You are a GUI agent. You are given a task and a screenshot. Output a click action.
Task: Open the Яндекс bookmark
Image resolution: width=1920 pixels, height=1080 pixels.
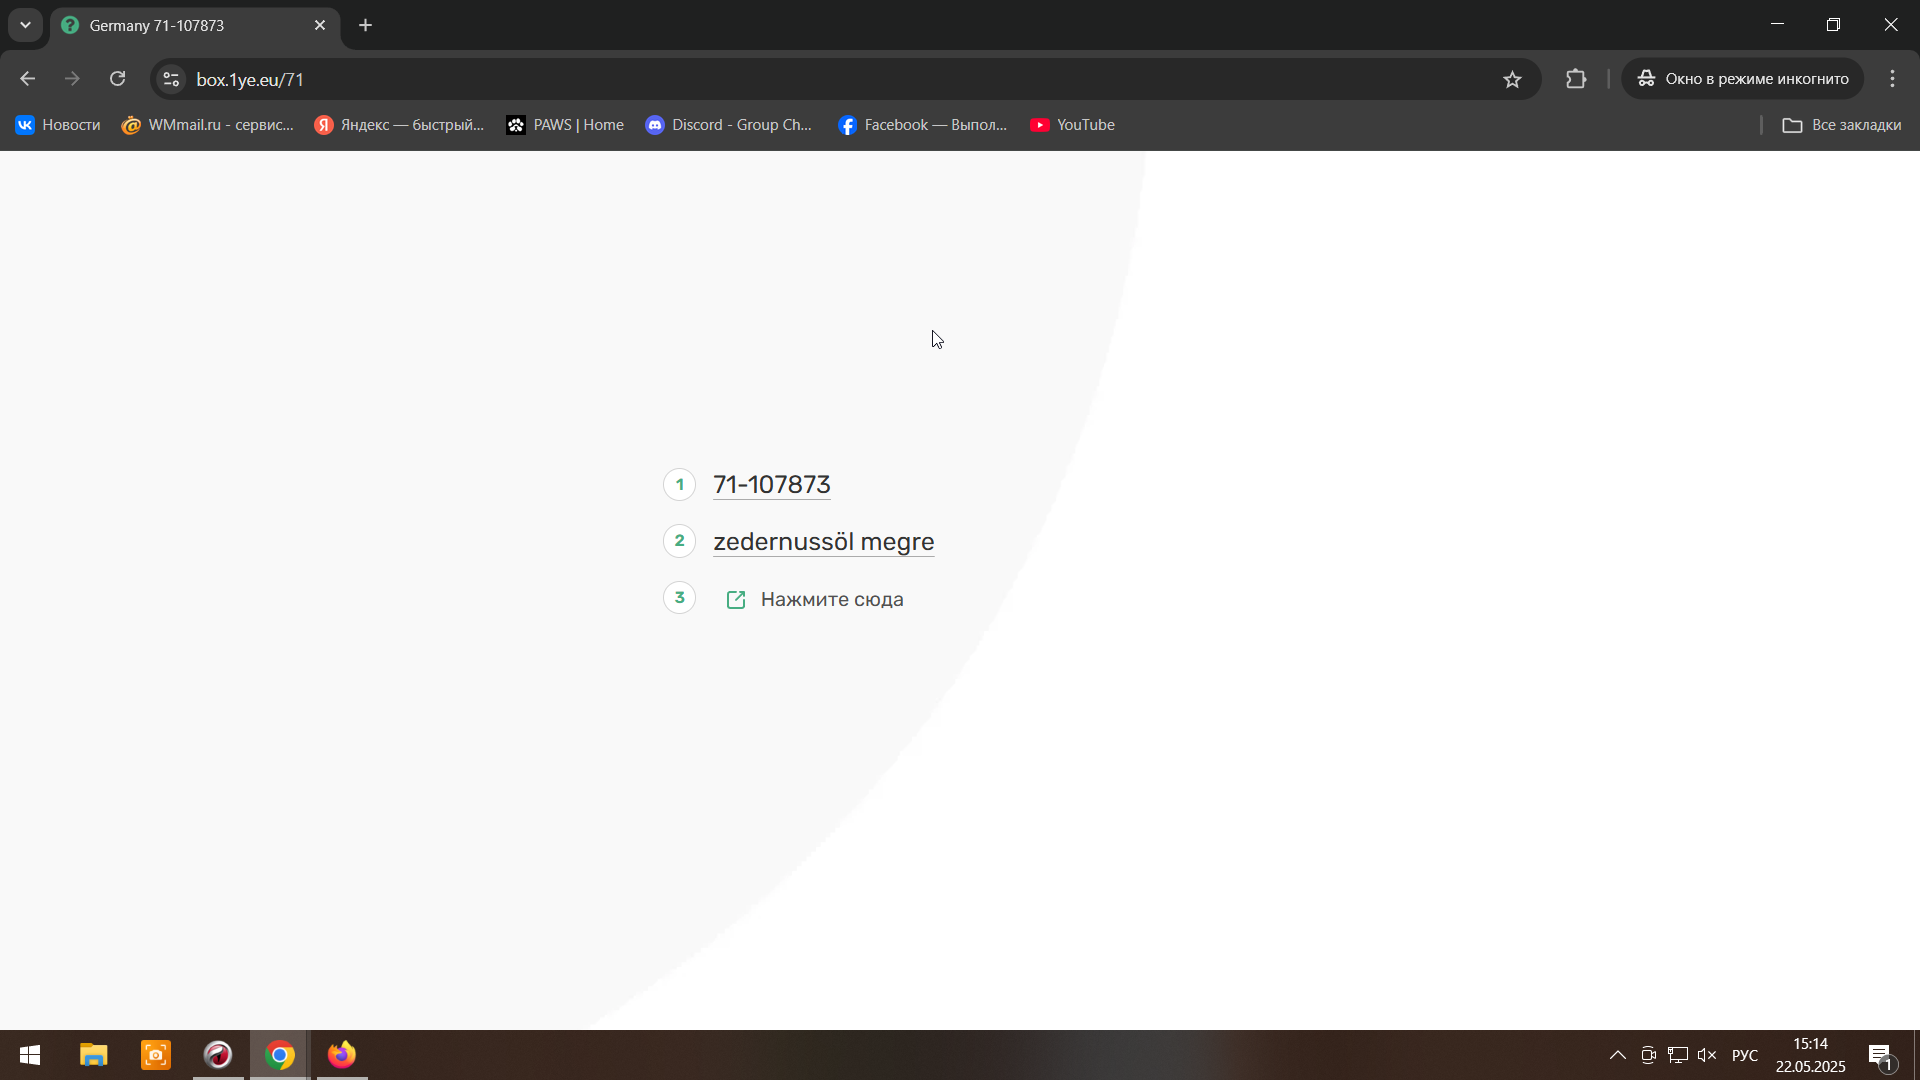tap(399, 125)
